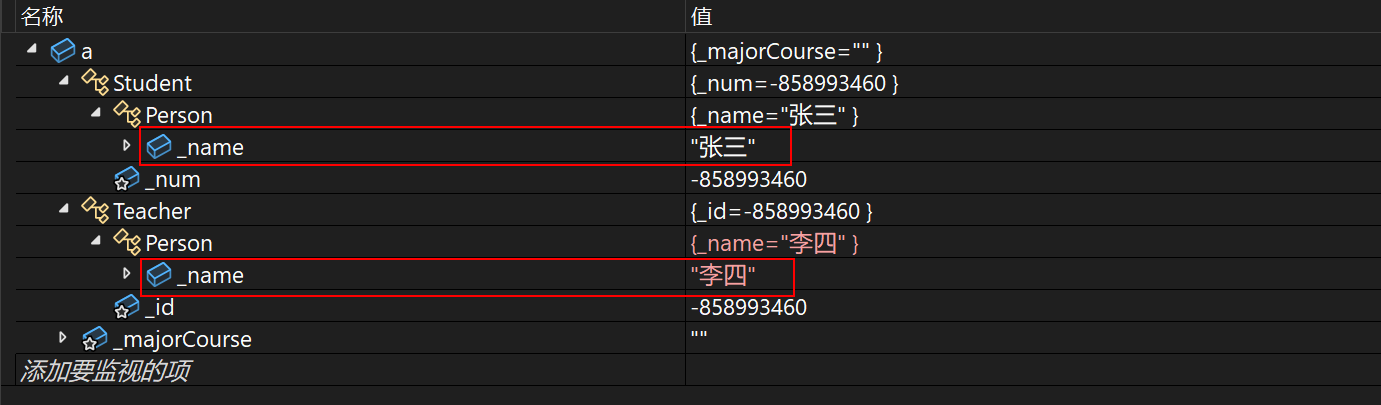Click the 添加要监视的项 input row
The image size is (1381, 405).
350,371
